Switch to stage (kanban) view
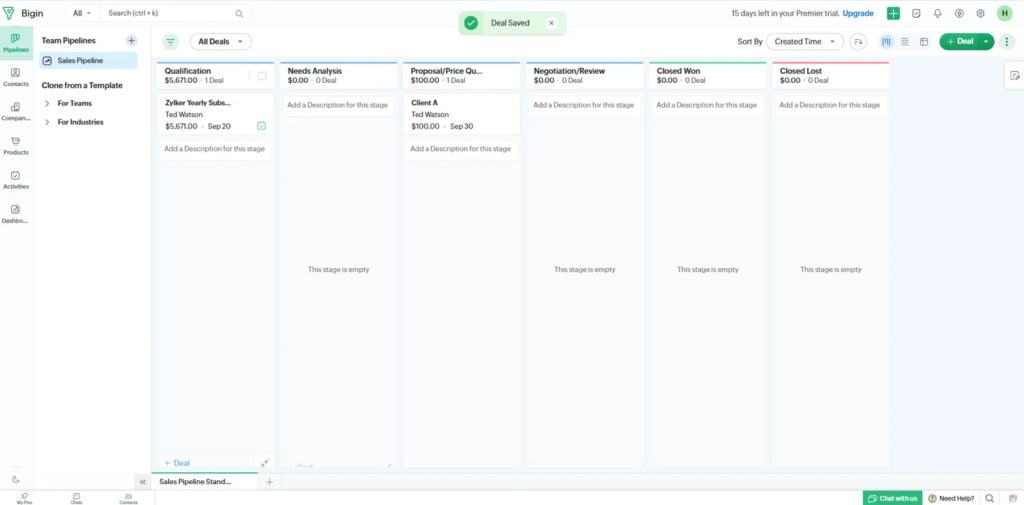Image resolution: width=1024 pixels, height=505 pixels. click(886, 41)
